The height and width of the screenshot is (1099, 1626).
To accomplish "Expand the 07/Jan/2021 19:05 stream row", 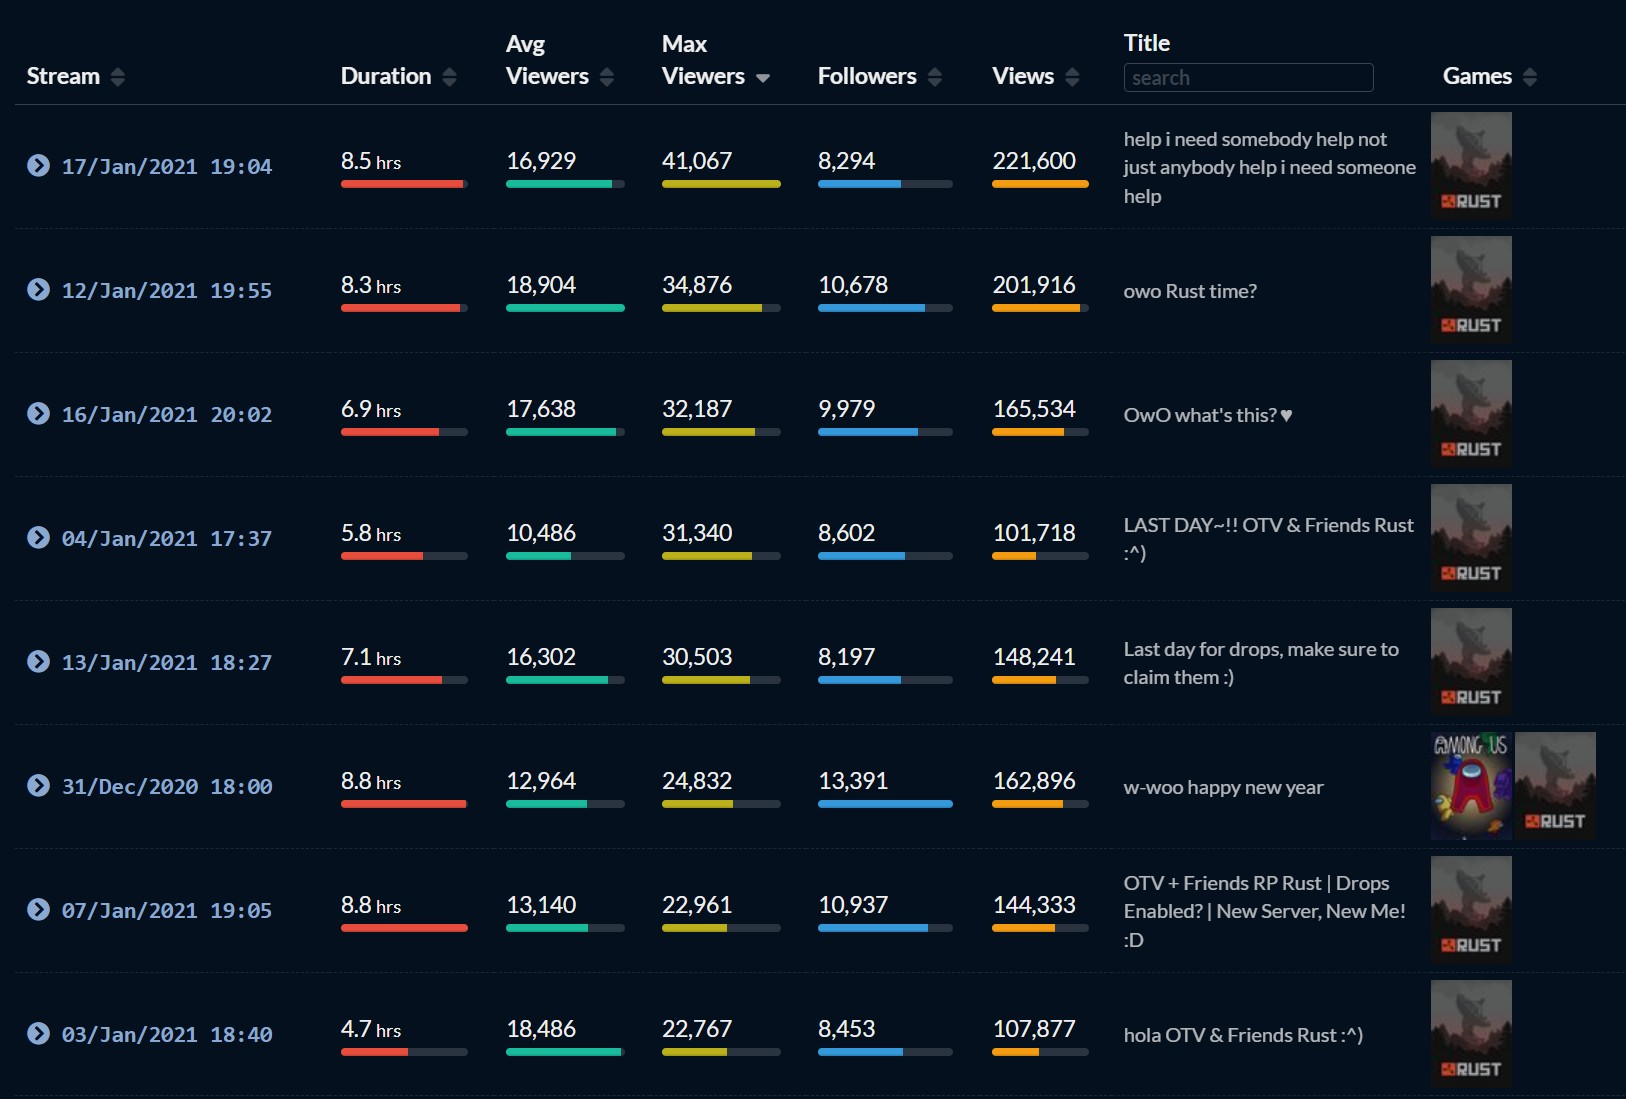I will (38, 910).
